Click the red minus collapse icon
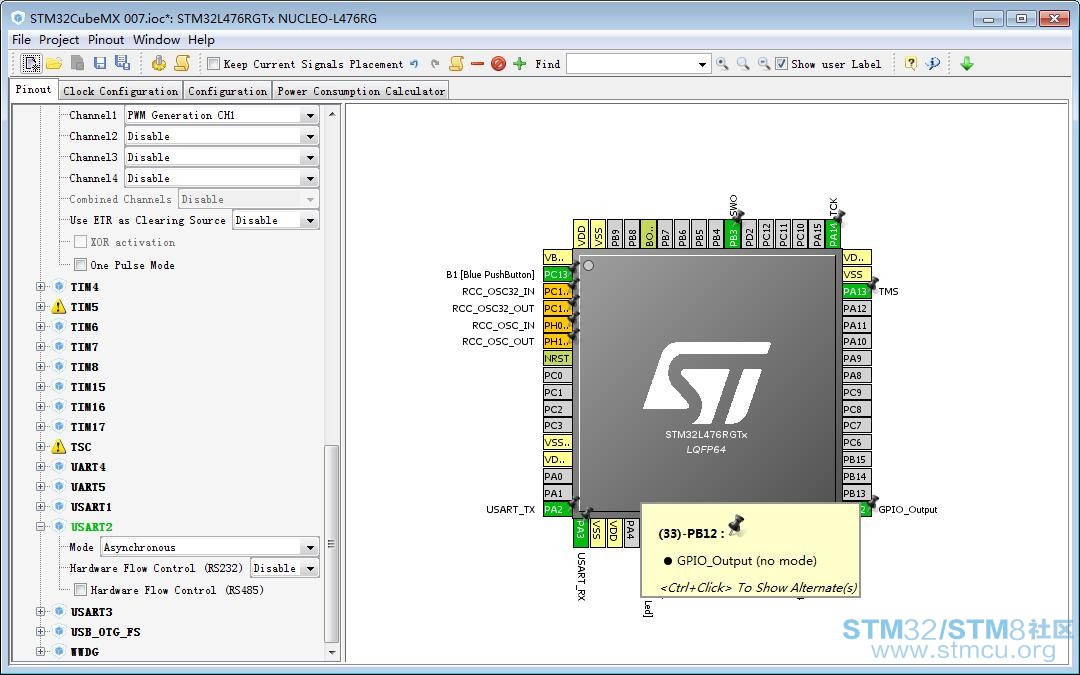The height and width of the screenshot is (675, 1080). click(x=477, y=63)
